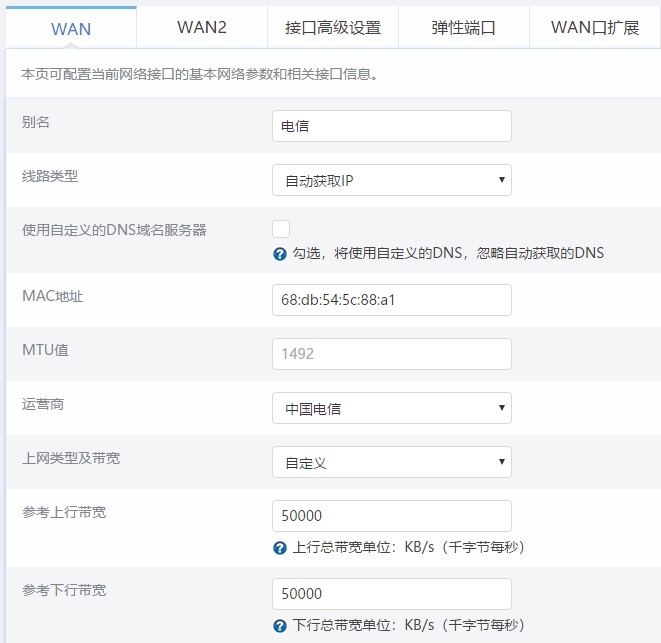Click the 上行总带宽单位 hint text
The image size is (661, 643).
[408, 547]
